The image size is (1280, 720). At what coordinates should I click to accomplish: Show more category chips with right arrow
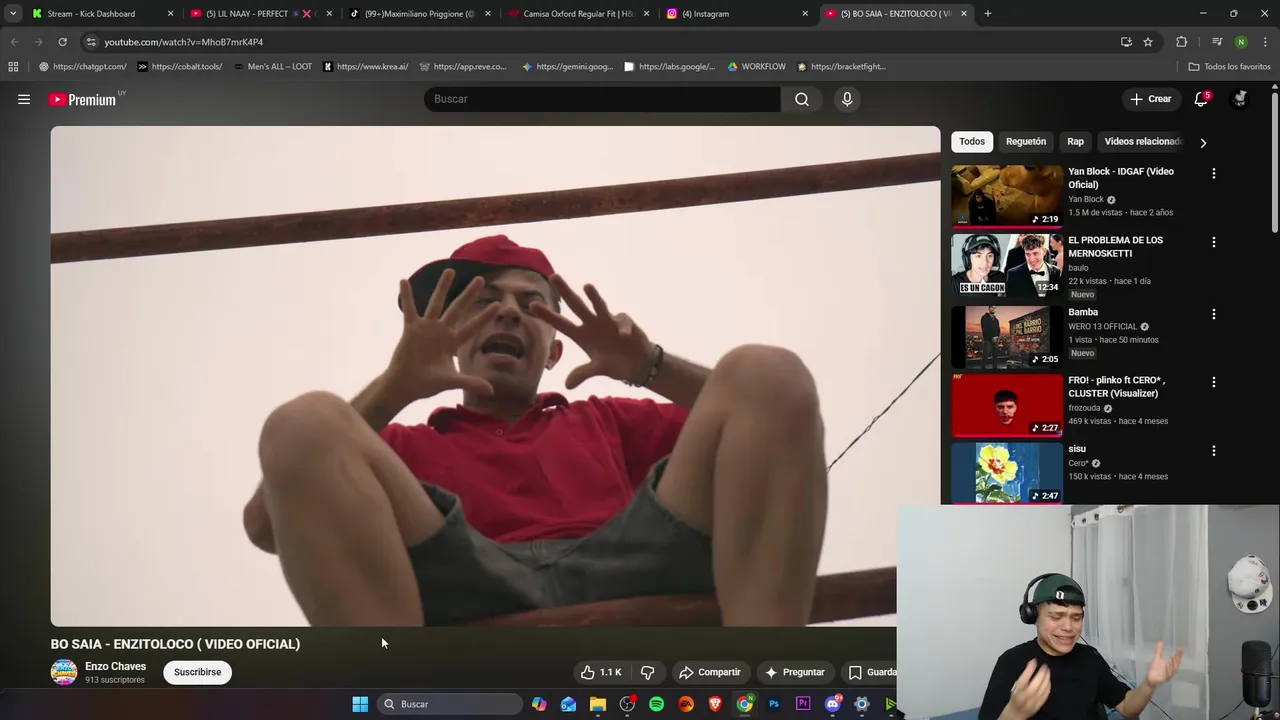1203,142
